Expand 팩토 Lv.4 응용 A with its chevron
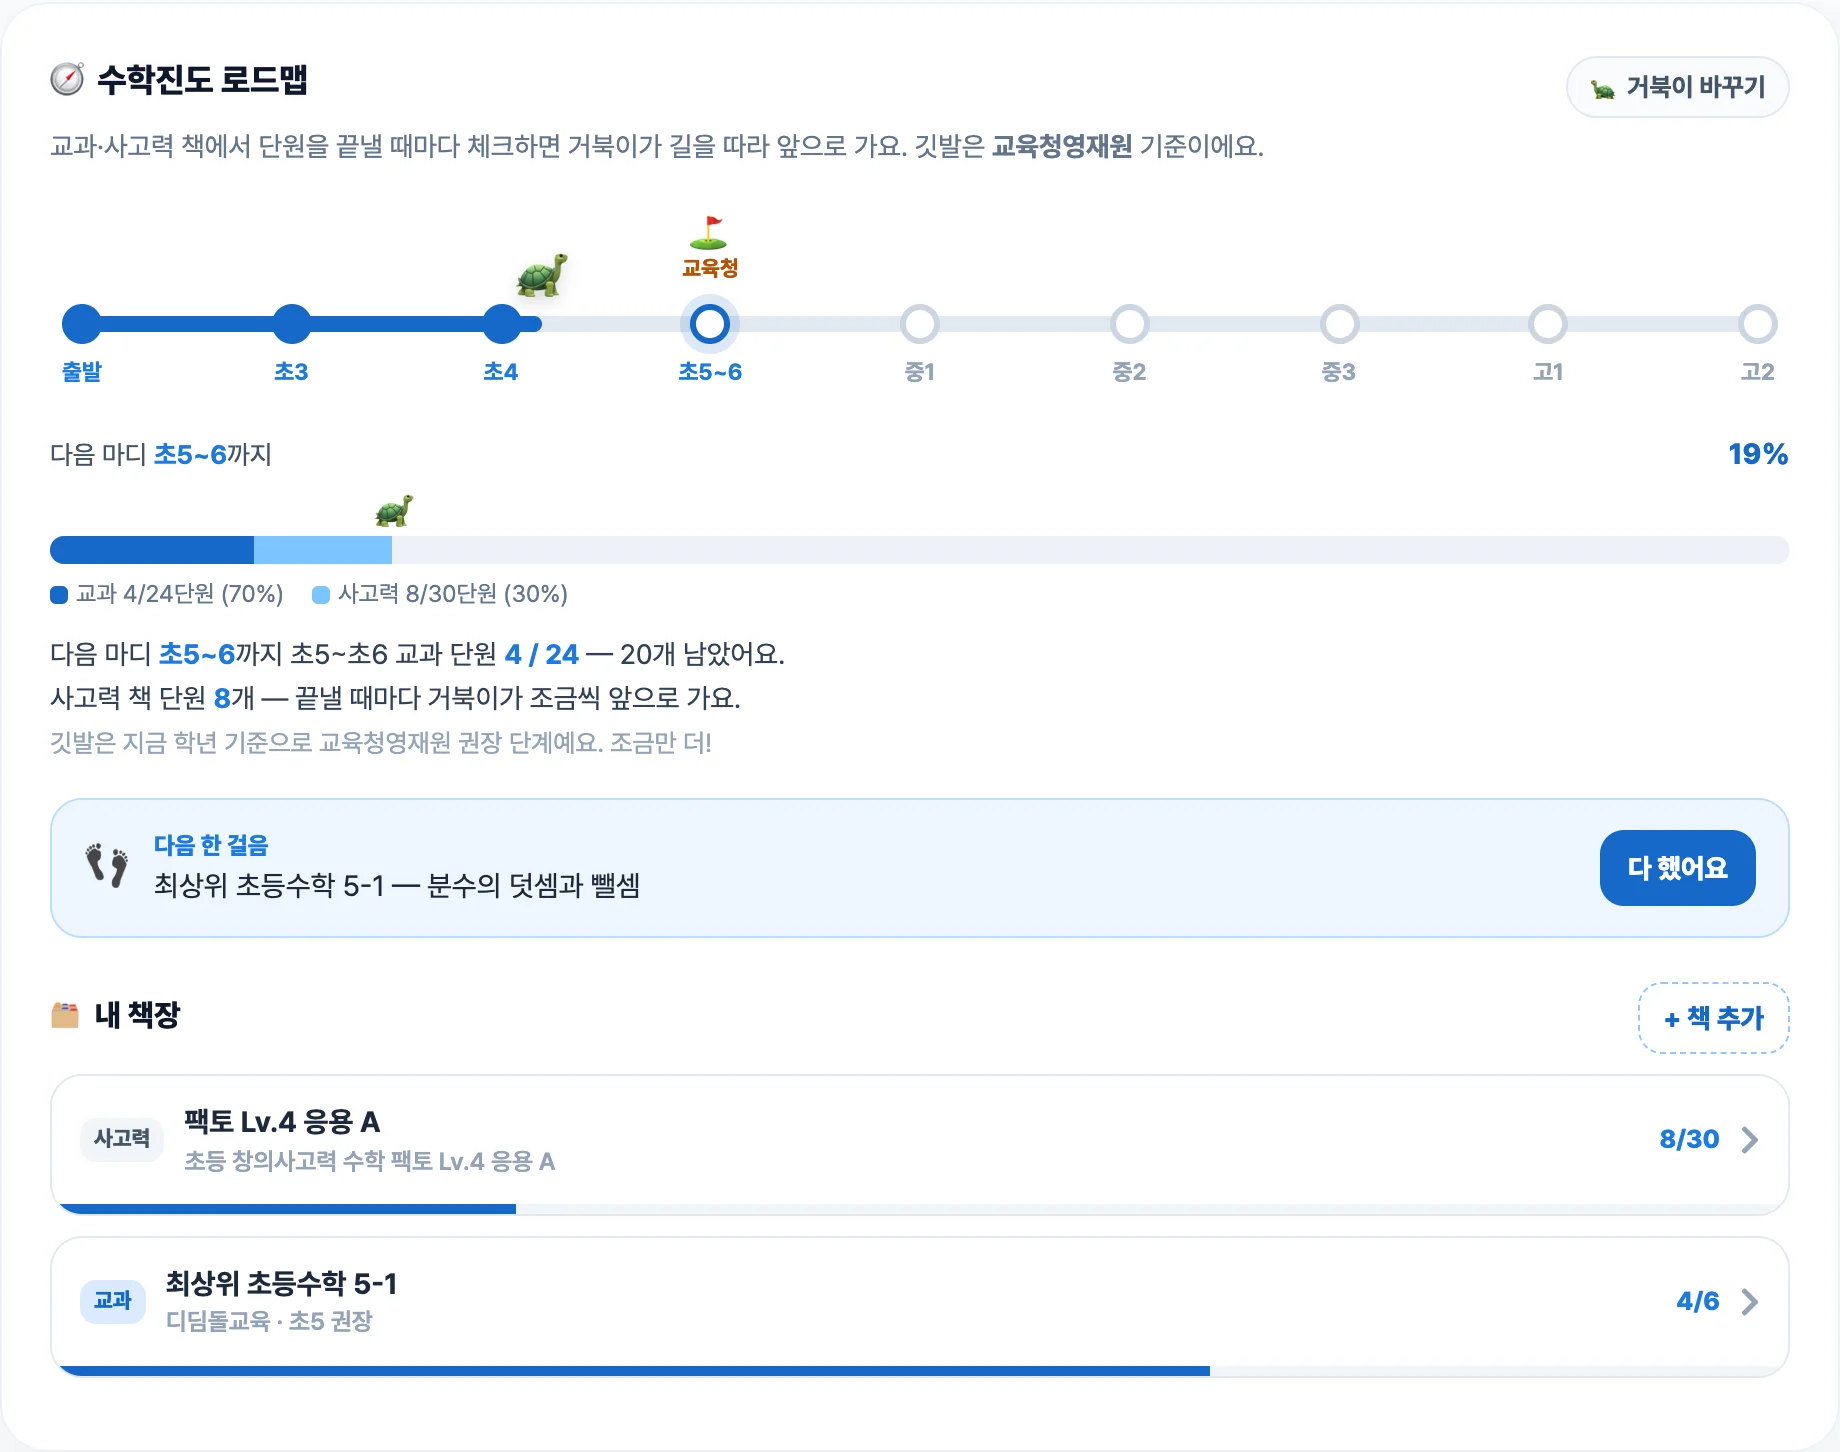1840x1452 pixels. (x=1749, y=1140)
